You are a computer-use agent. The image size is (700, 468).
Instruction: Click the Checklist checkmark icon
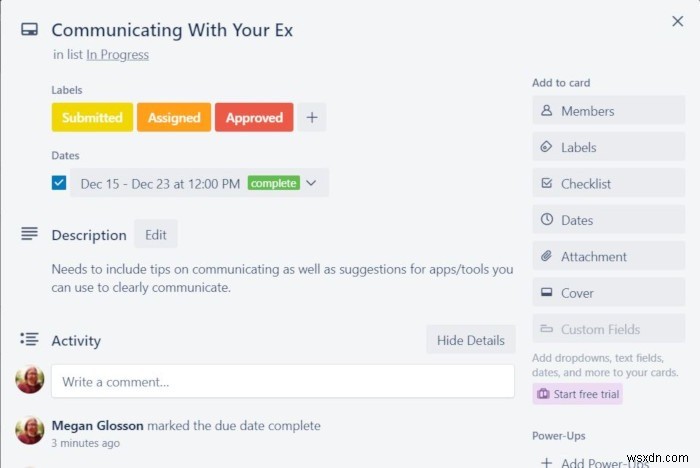click(546, 184)
